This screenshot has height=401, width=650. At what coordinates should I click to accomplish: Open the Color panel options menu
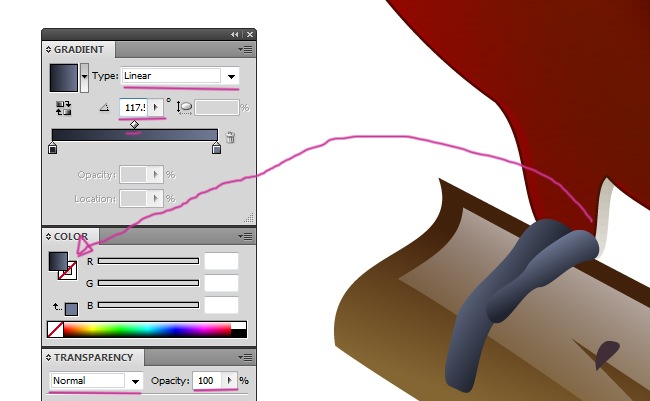point(245,237)
